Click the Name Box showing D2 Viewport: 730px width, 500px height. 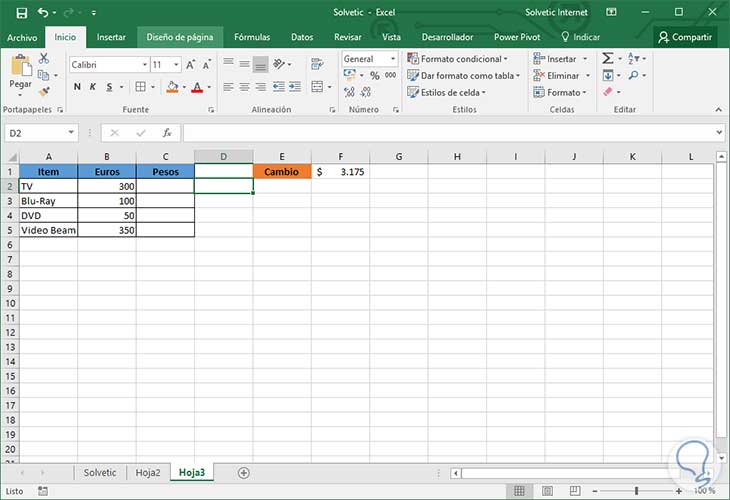tap(41, 133)
